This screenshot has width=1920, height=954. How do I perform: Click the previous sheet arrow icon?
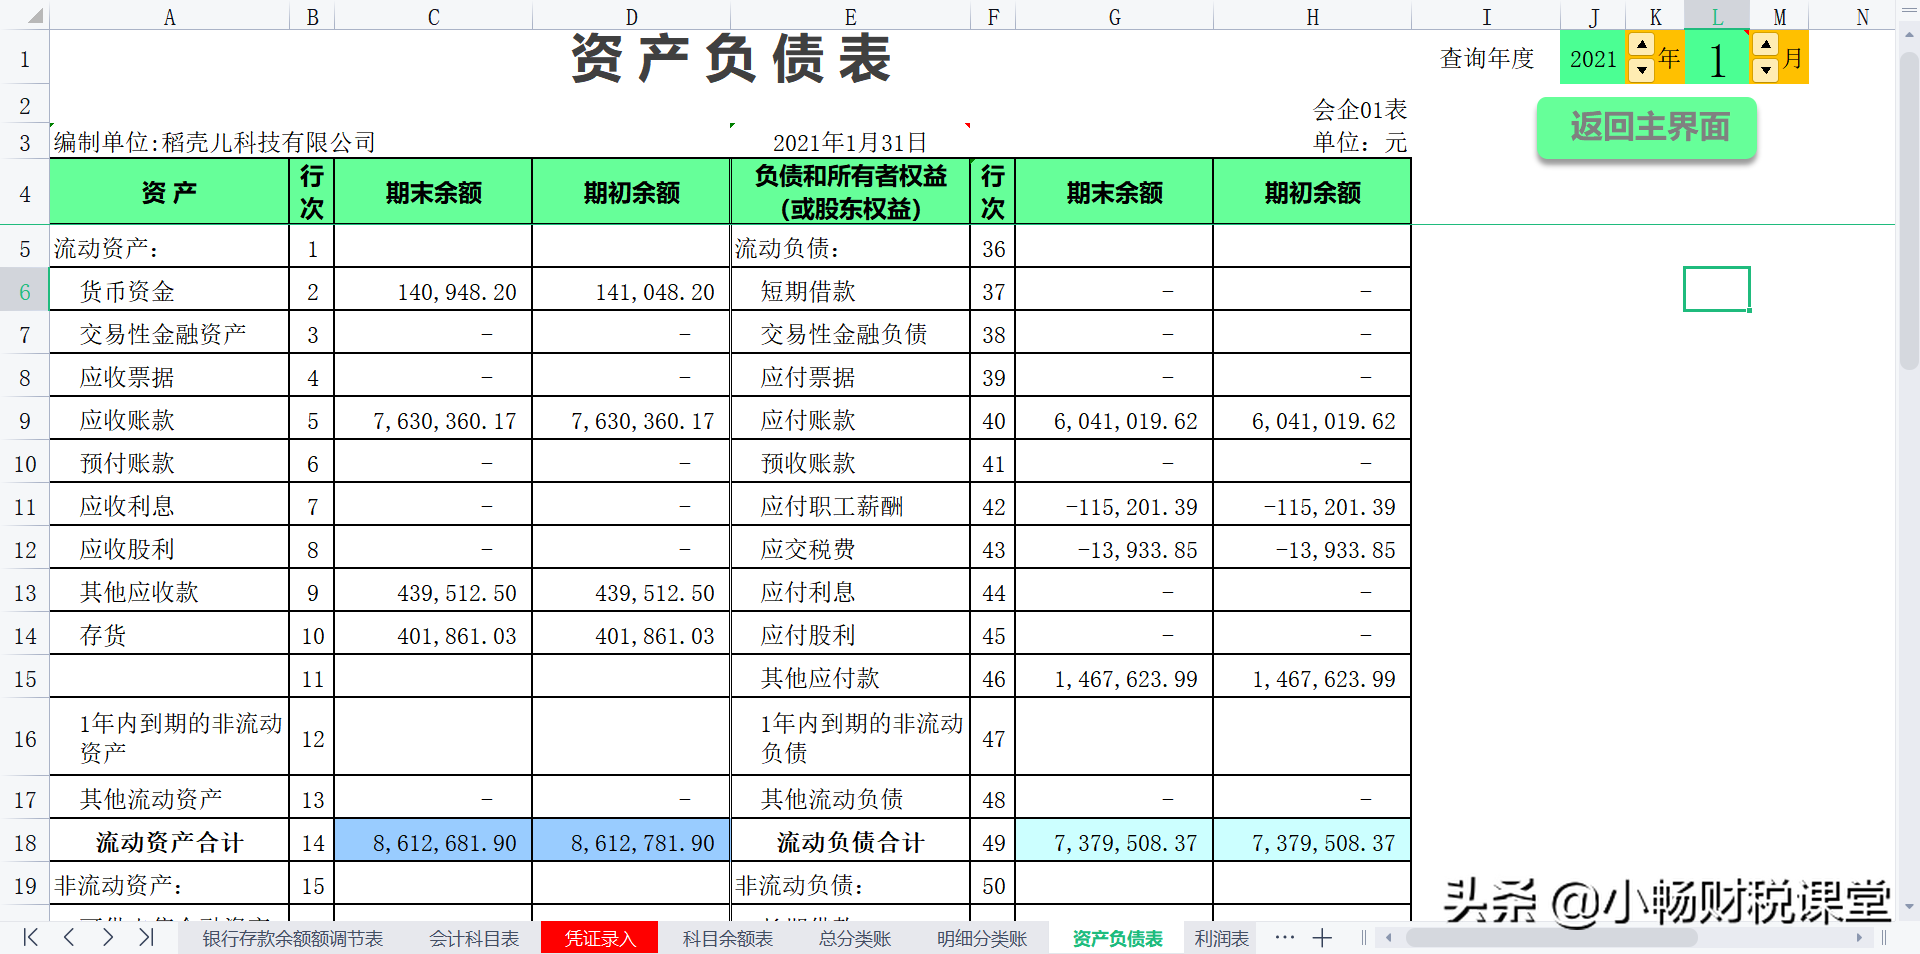tap(68, 938)
